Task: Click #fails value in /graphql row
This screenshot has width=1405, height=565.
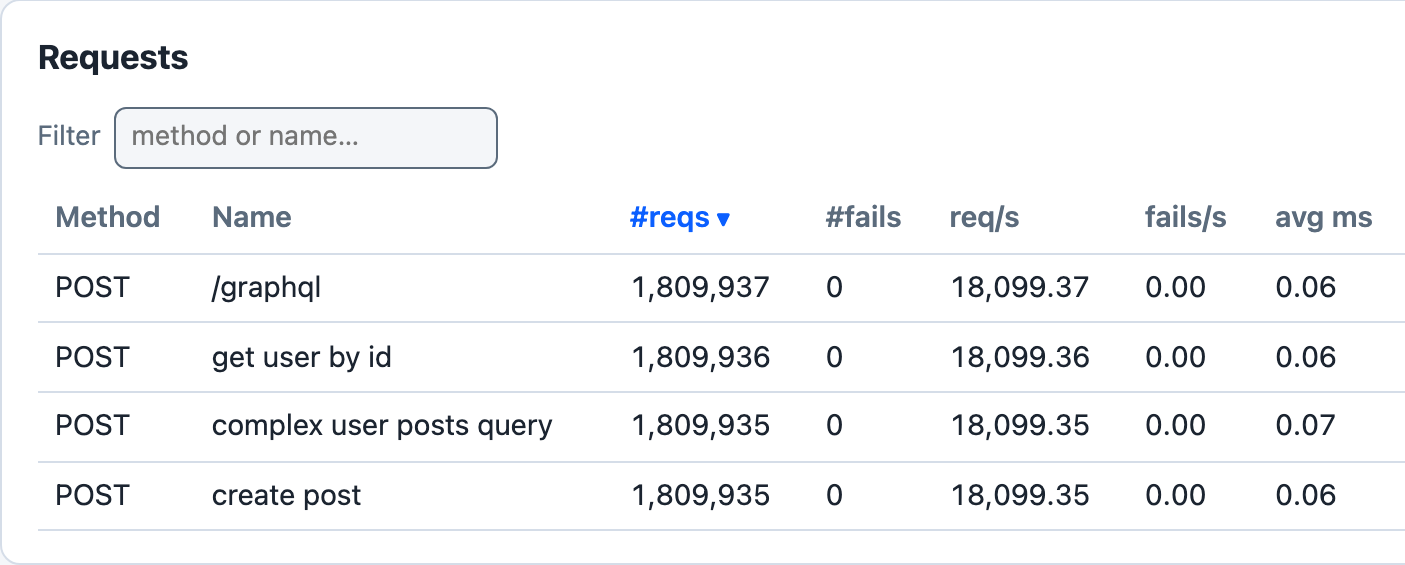Action: (835, 288)
